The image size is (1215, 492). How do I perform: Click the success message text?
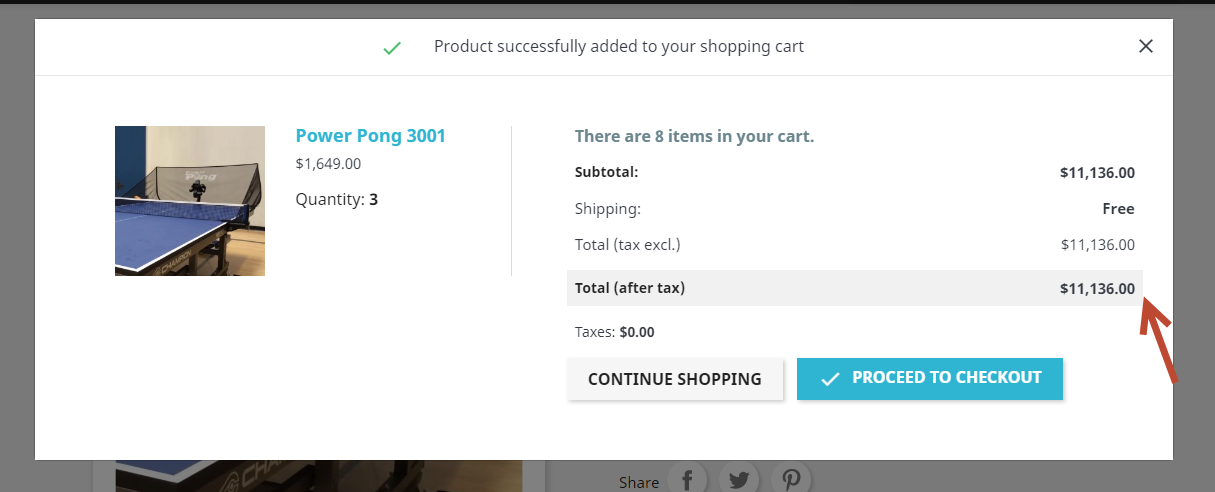coord(618,47)
